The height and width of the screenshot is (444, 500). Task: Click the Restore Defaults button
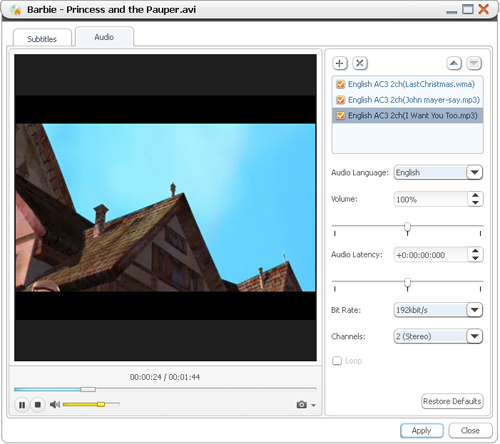452,401
